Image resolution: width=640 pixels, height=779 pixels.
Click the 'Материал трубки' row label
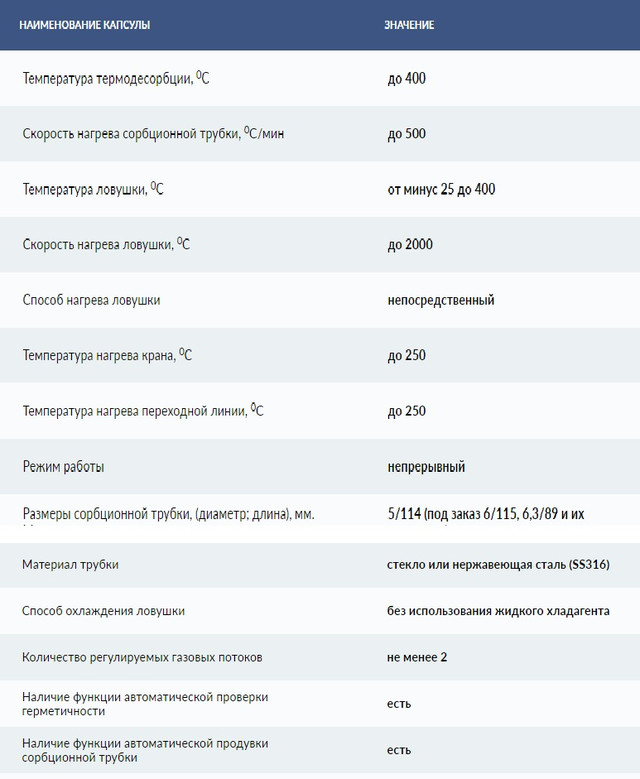pos(70,565)
